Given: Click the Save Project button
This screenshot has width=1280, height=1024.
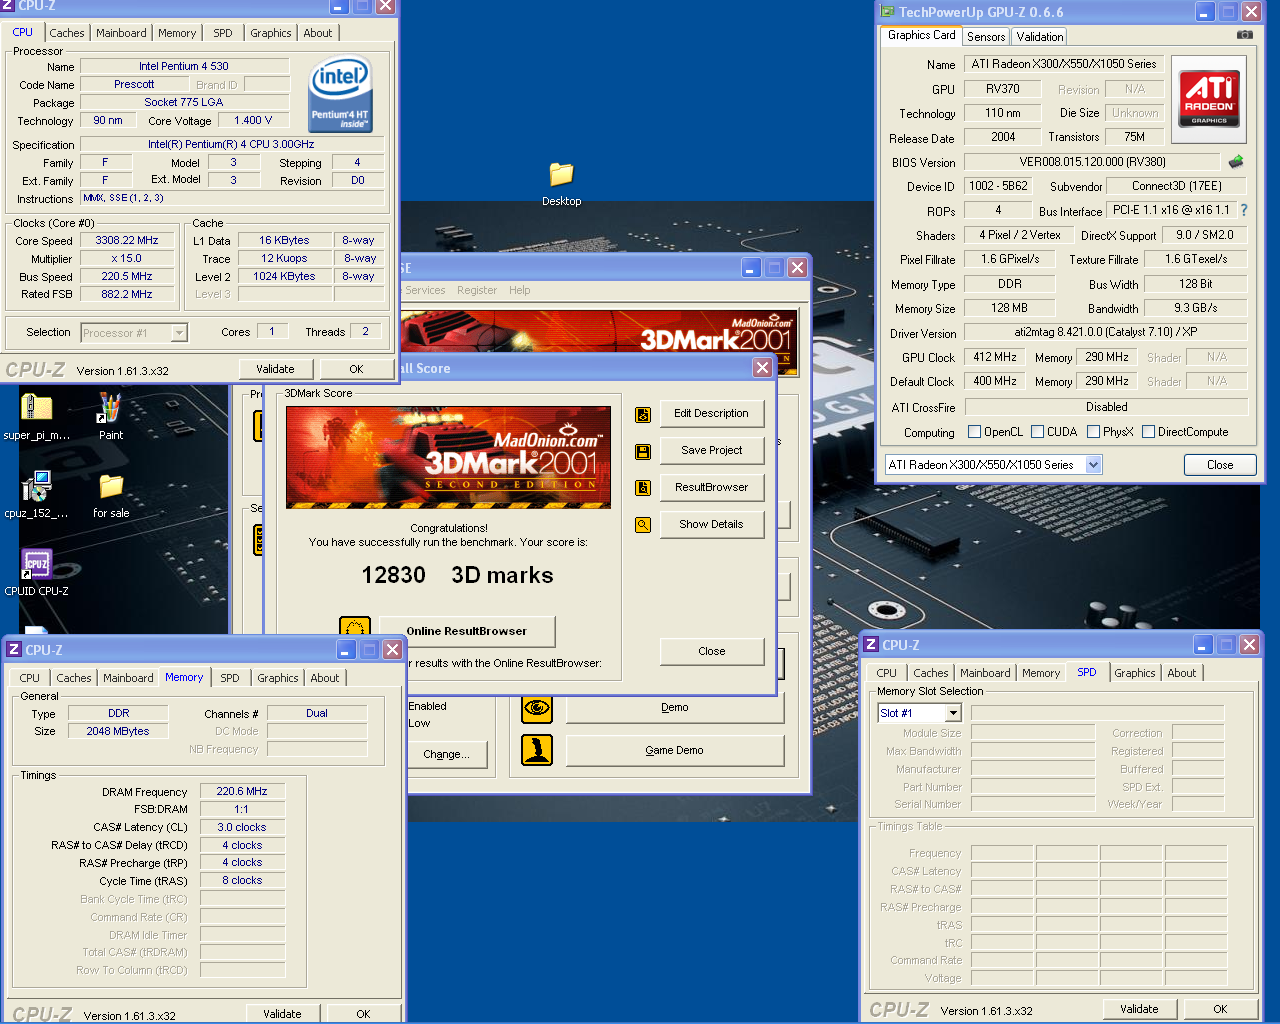Looking at the screenshot, I should click(x=711, y=450).
